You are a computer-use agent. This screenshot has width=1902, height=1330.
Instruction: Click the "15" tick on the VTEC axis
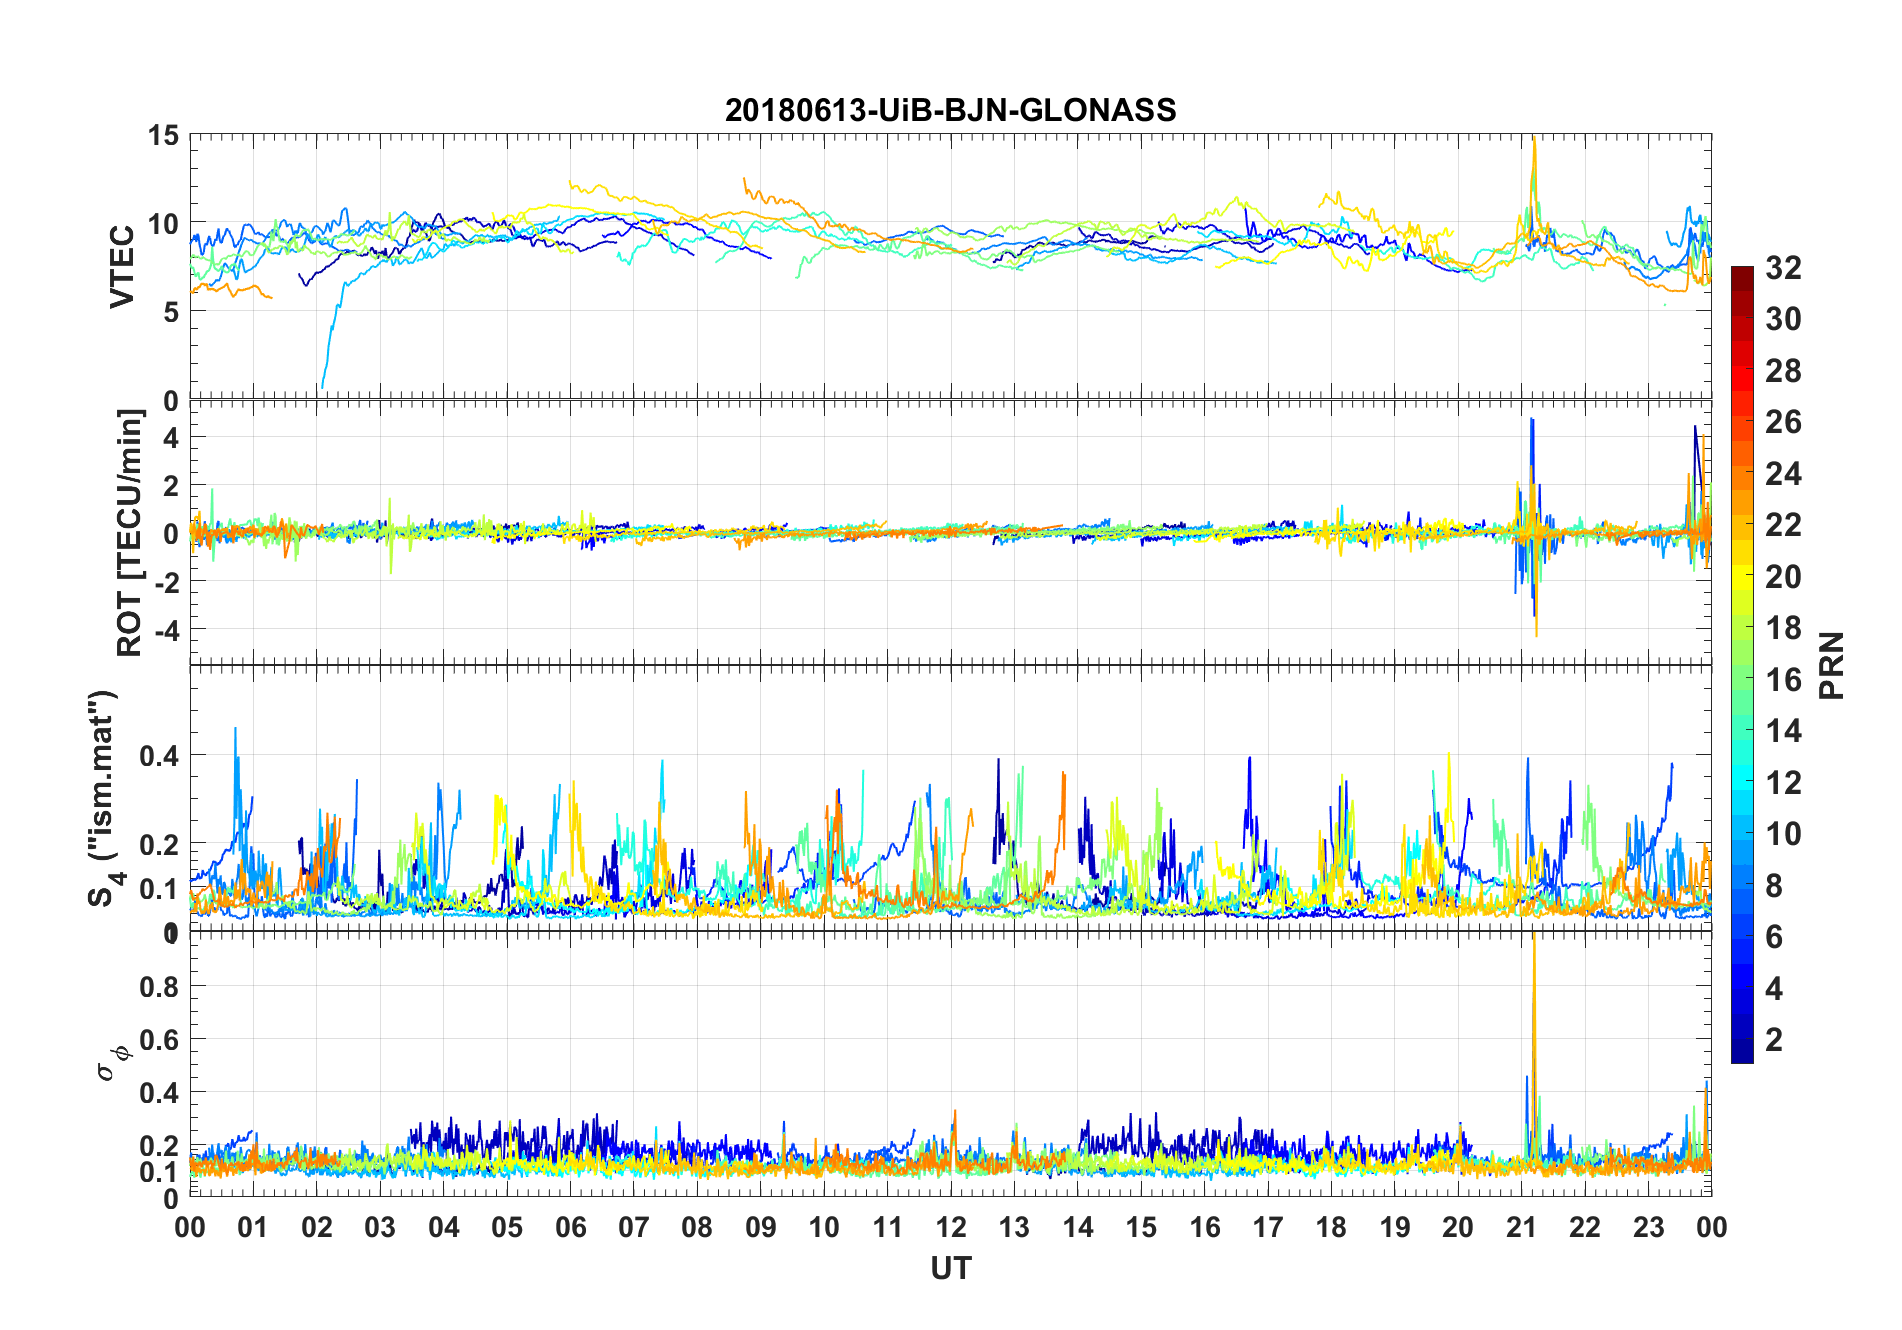point(163,135)
